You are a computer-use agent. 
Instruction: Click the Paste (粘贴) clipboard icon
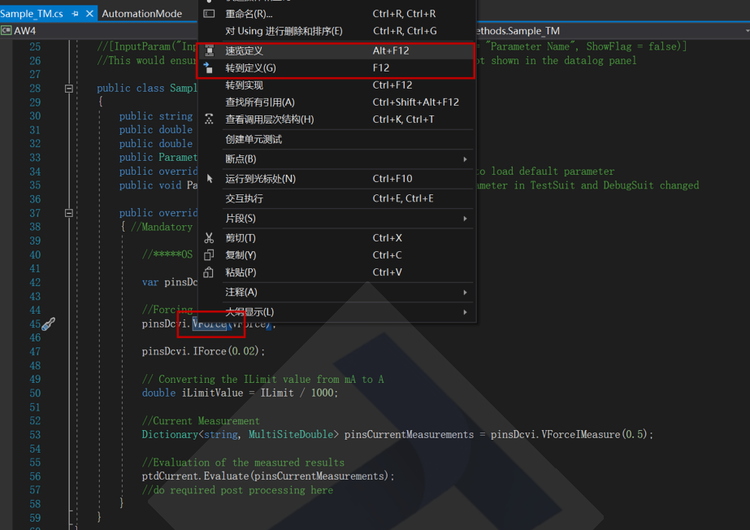209,272
